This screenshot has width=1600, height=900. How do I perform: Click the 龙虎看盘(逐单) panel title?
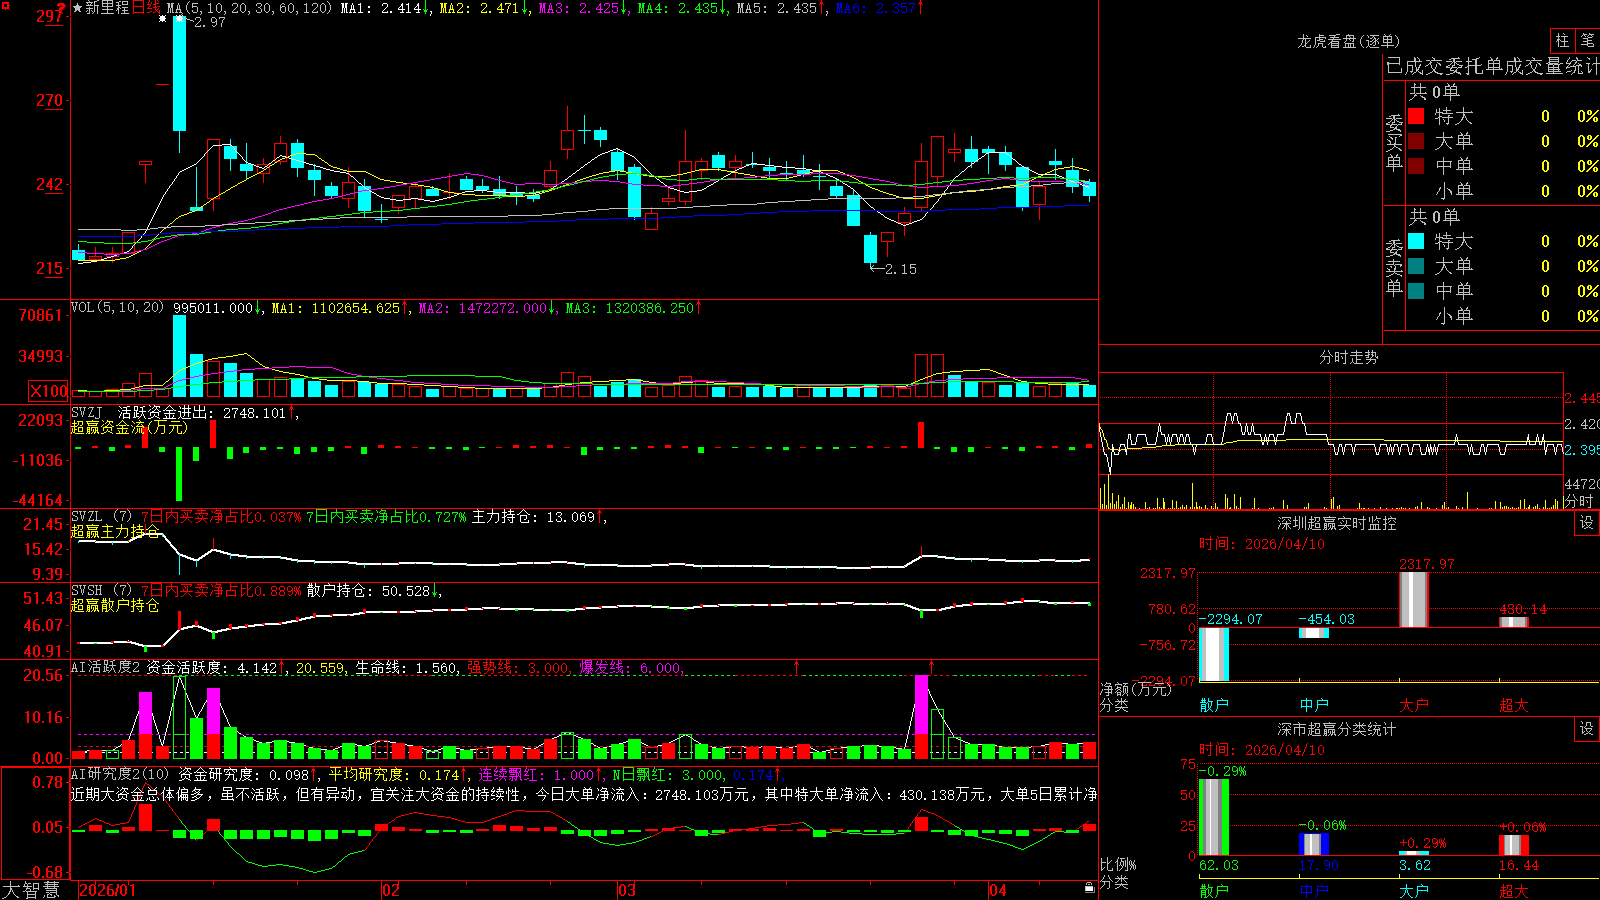click(x=1348, y=41)
